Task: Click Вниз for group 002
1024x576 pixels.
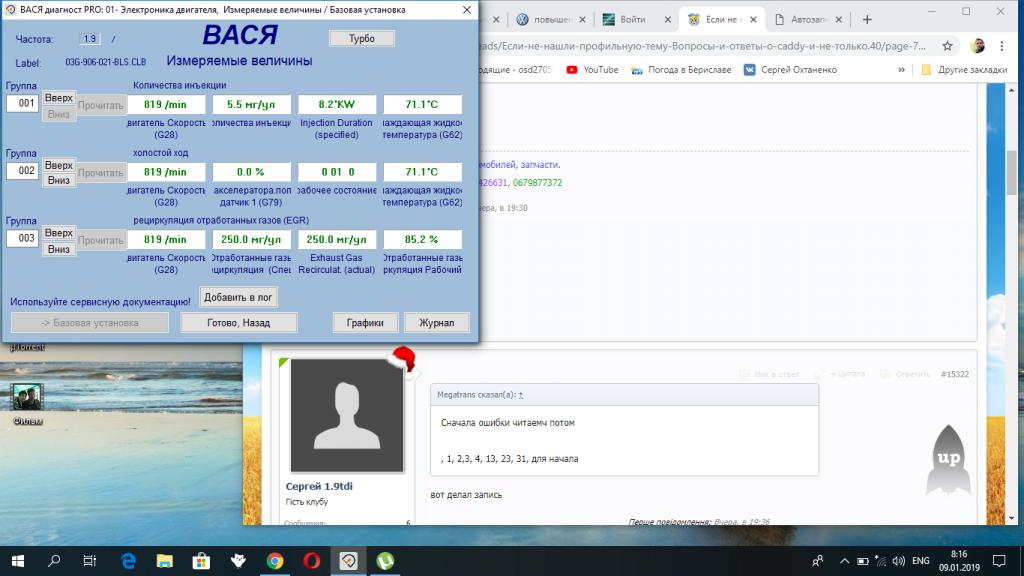Action: pyautogui.click(x=59, y=180)
